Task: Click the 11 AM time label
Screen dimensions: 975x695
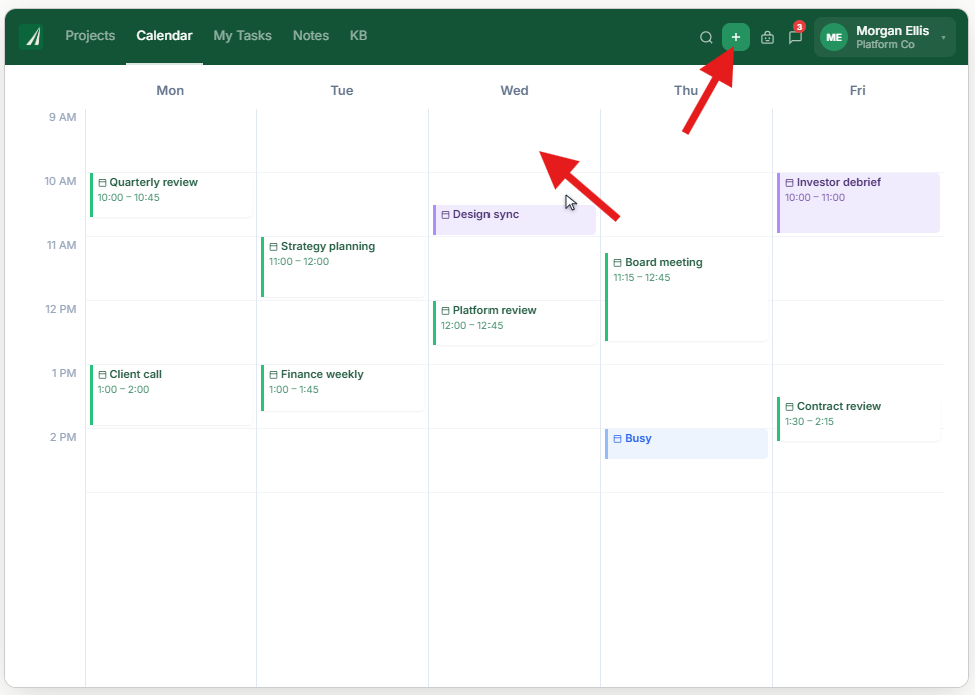Action: [x=62, y=245]
